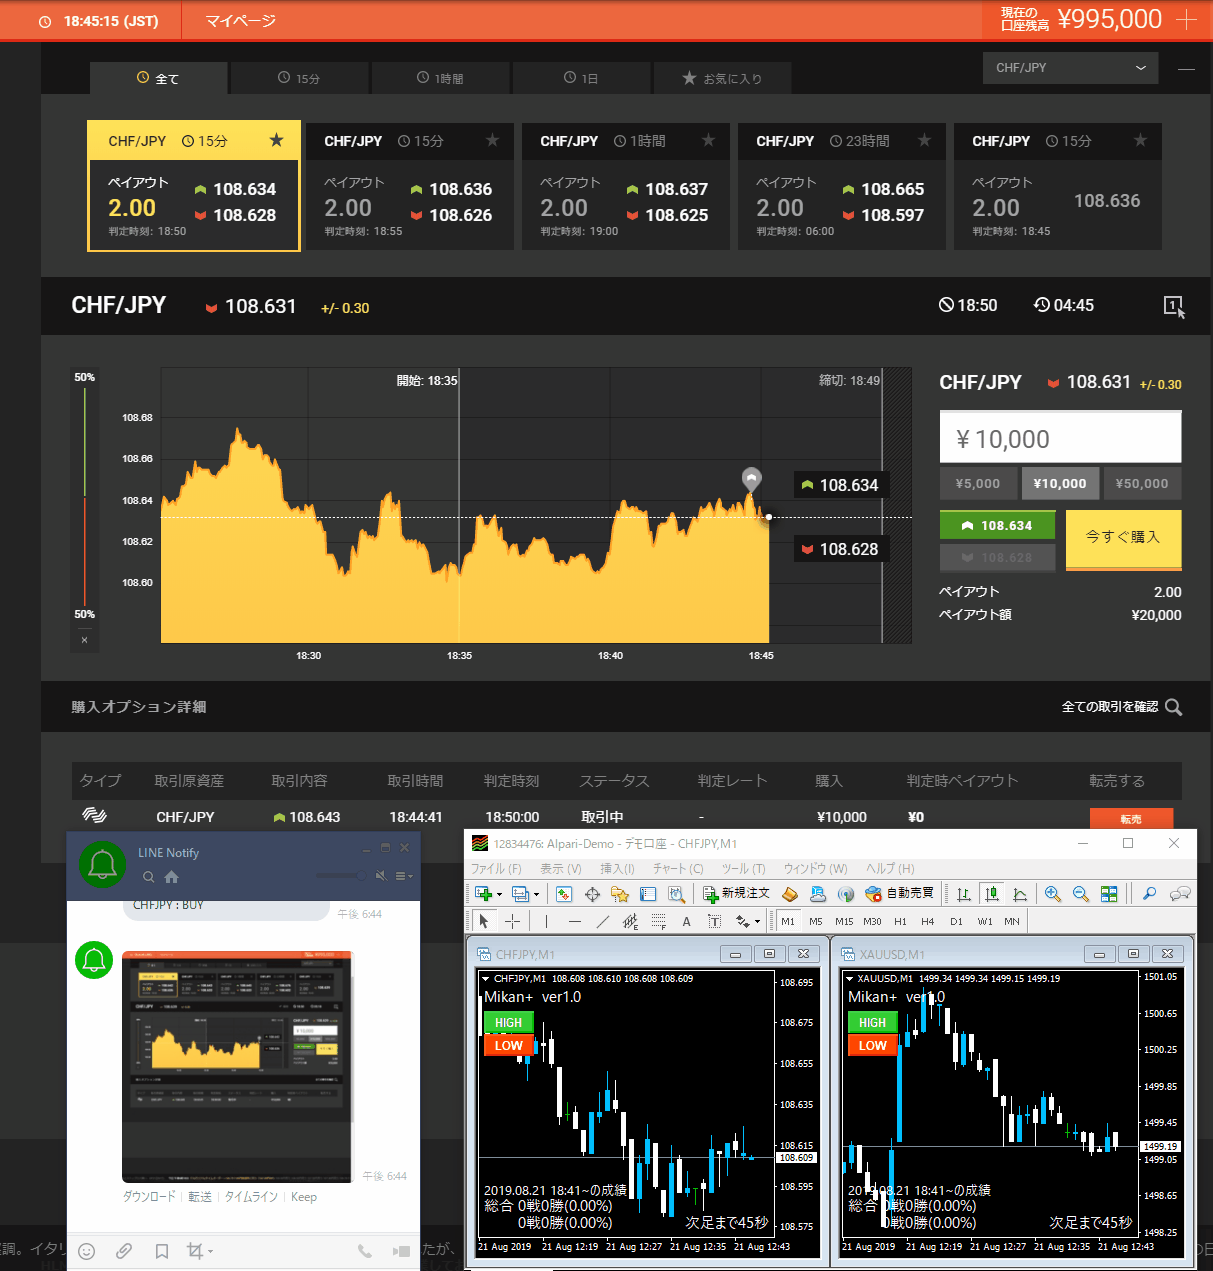Screen dimensions: 1213x1271
Task: Click ダウンロード link under LINE image
Action: click(x=149, y=1197)
